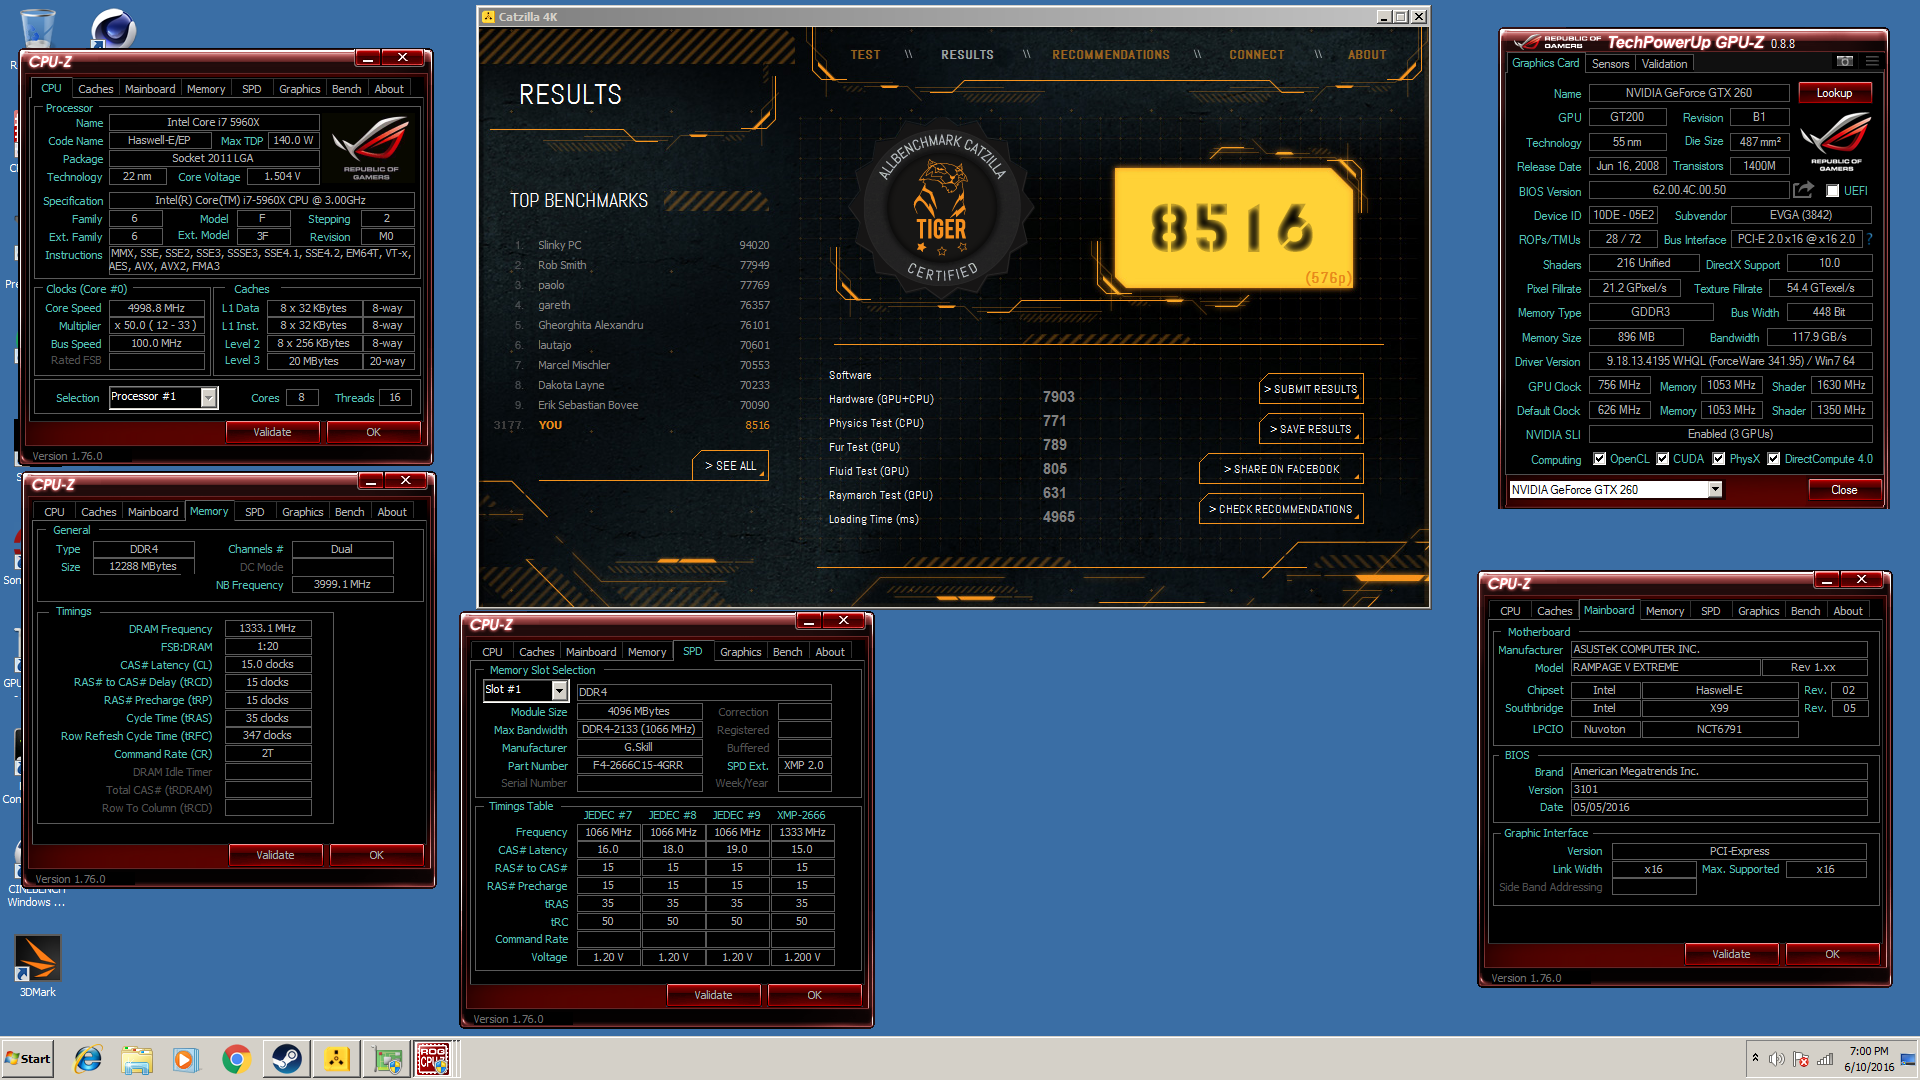Click the DRAM Frequency value 1333.1 MHz

[x=268, y=628]
